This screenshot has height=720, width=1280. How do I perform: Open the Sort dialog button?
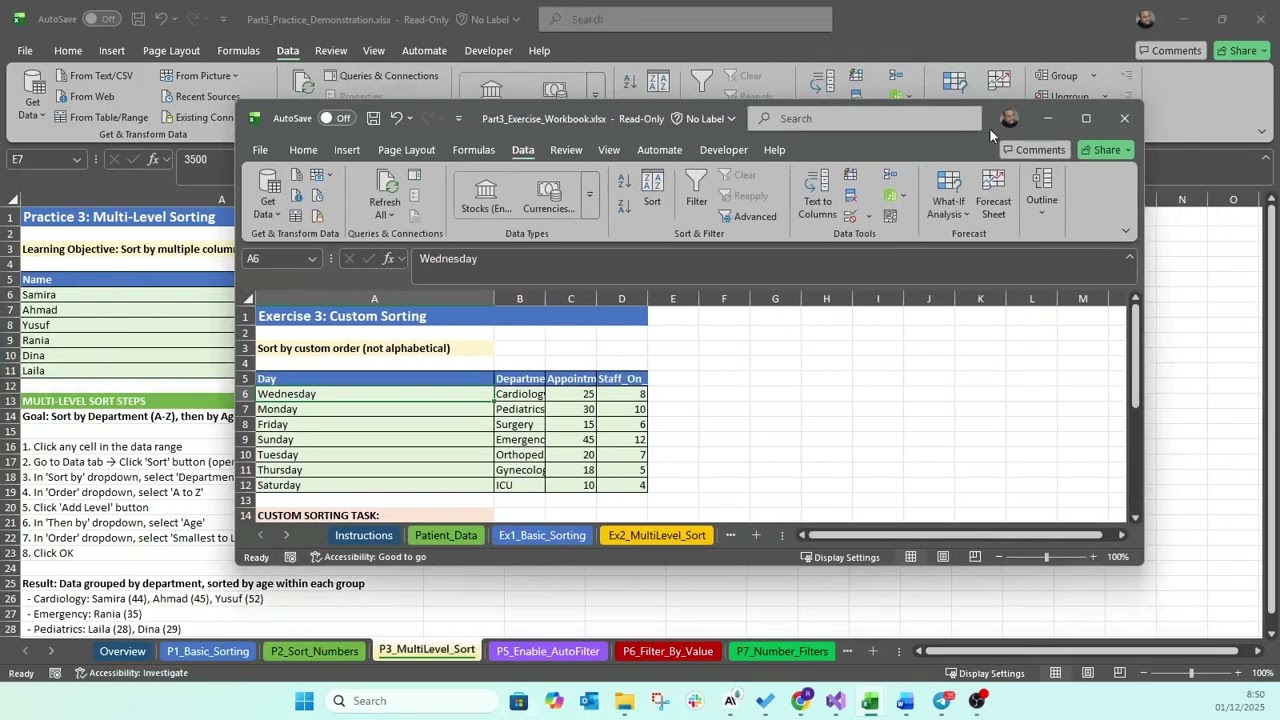(x=652, y=189)
